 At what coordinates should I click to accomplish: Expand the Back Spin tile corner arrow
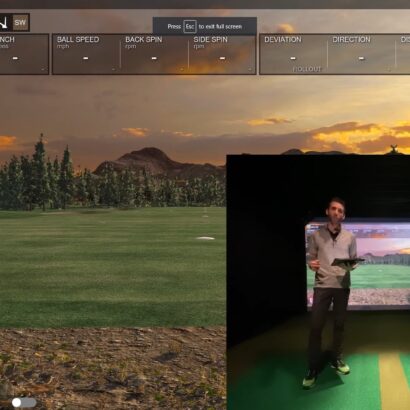[182, 69]
